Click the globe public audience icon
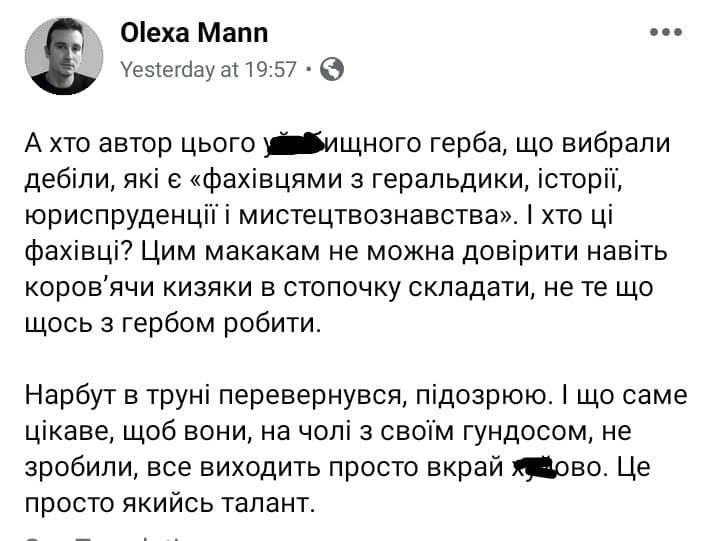 pos(335,69)
